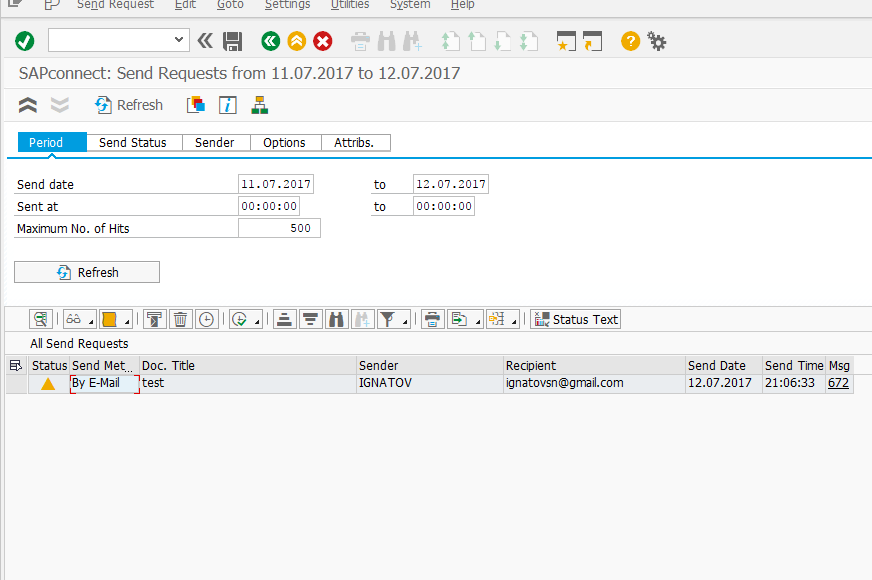Click the Maximum No. of Hits field
The width and height of the screenshot is (872, 580).
point(279,228)
